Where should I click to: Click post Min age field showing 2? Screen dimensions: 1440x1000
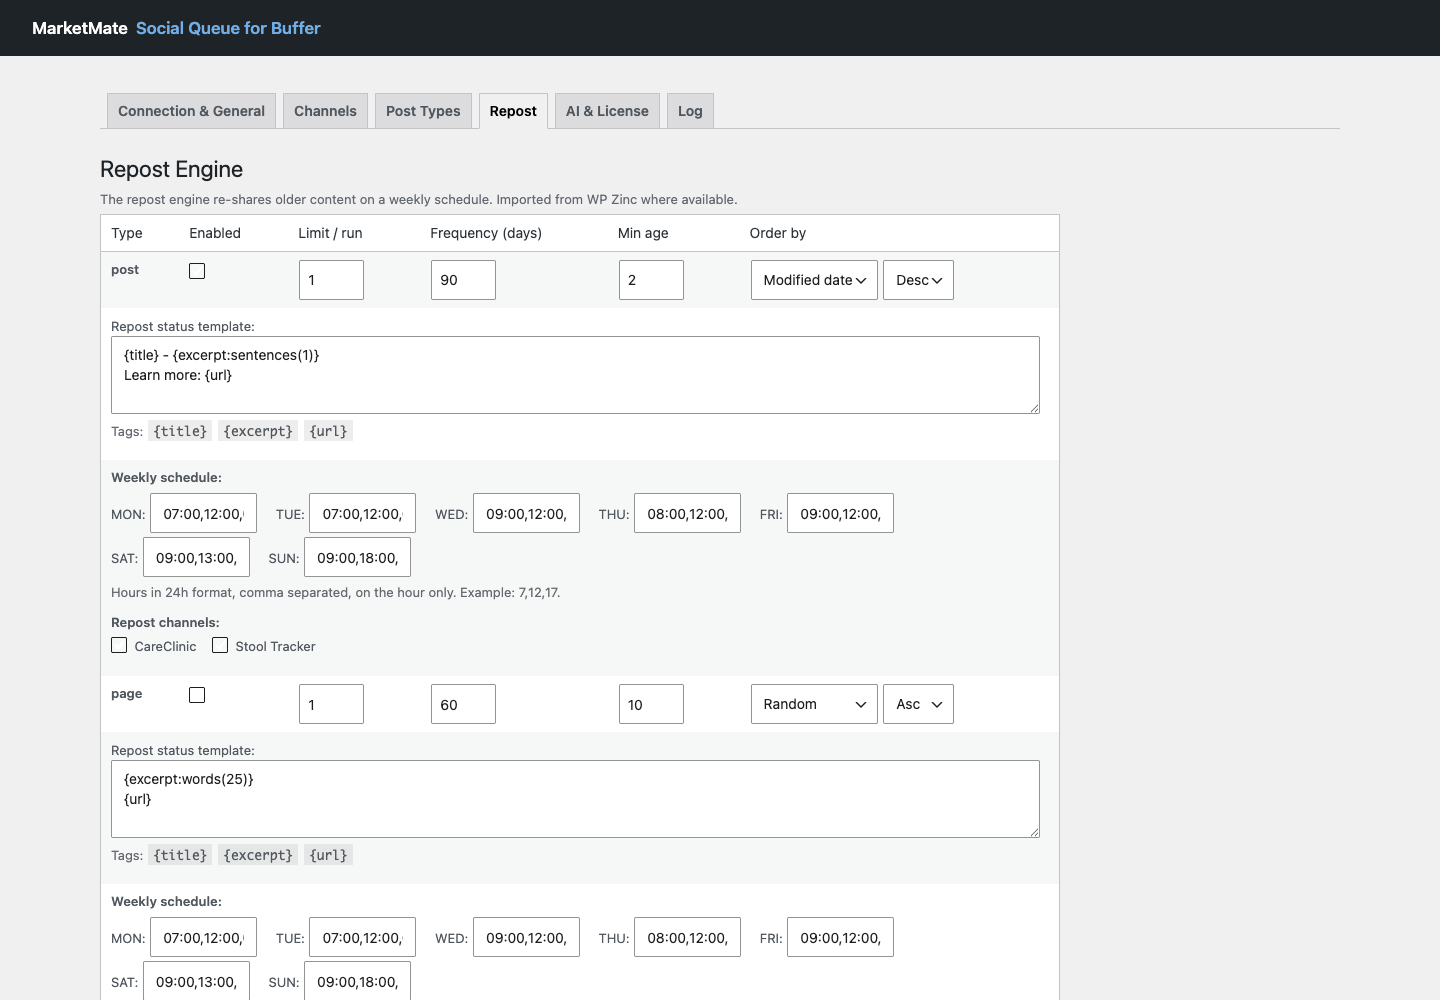(x=651, y=280)
